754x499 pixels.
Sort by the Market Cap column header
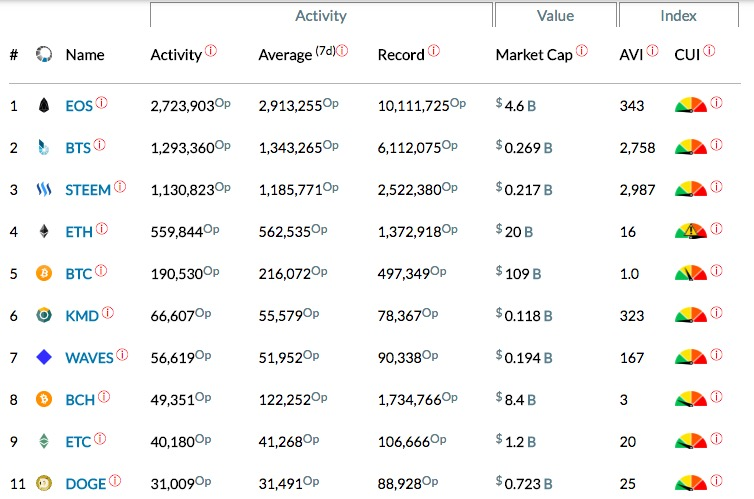pyautogui.click(x=534, y=55)
